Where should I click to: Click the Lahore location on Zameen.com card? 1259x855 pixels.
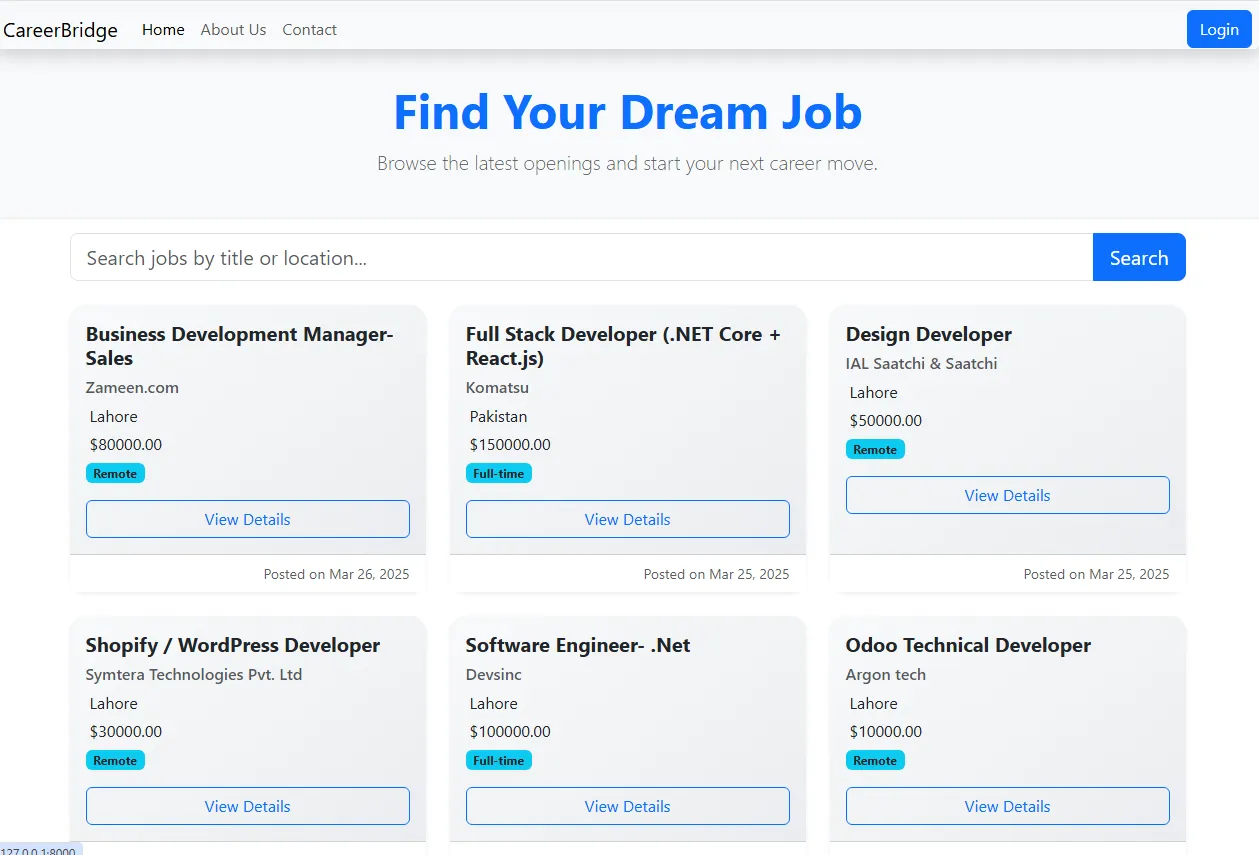coord(114,416)
